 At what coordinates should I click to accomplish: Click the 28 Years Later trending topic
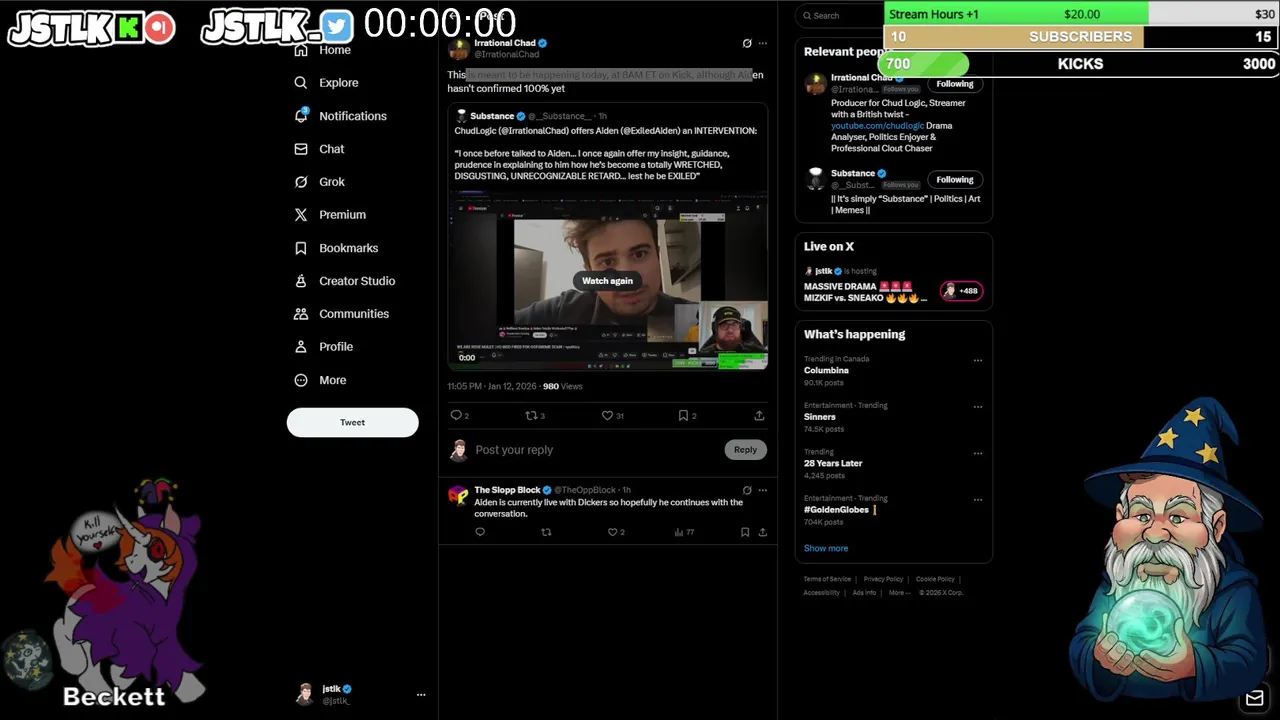pyautogui.click(x=833, y=463)
